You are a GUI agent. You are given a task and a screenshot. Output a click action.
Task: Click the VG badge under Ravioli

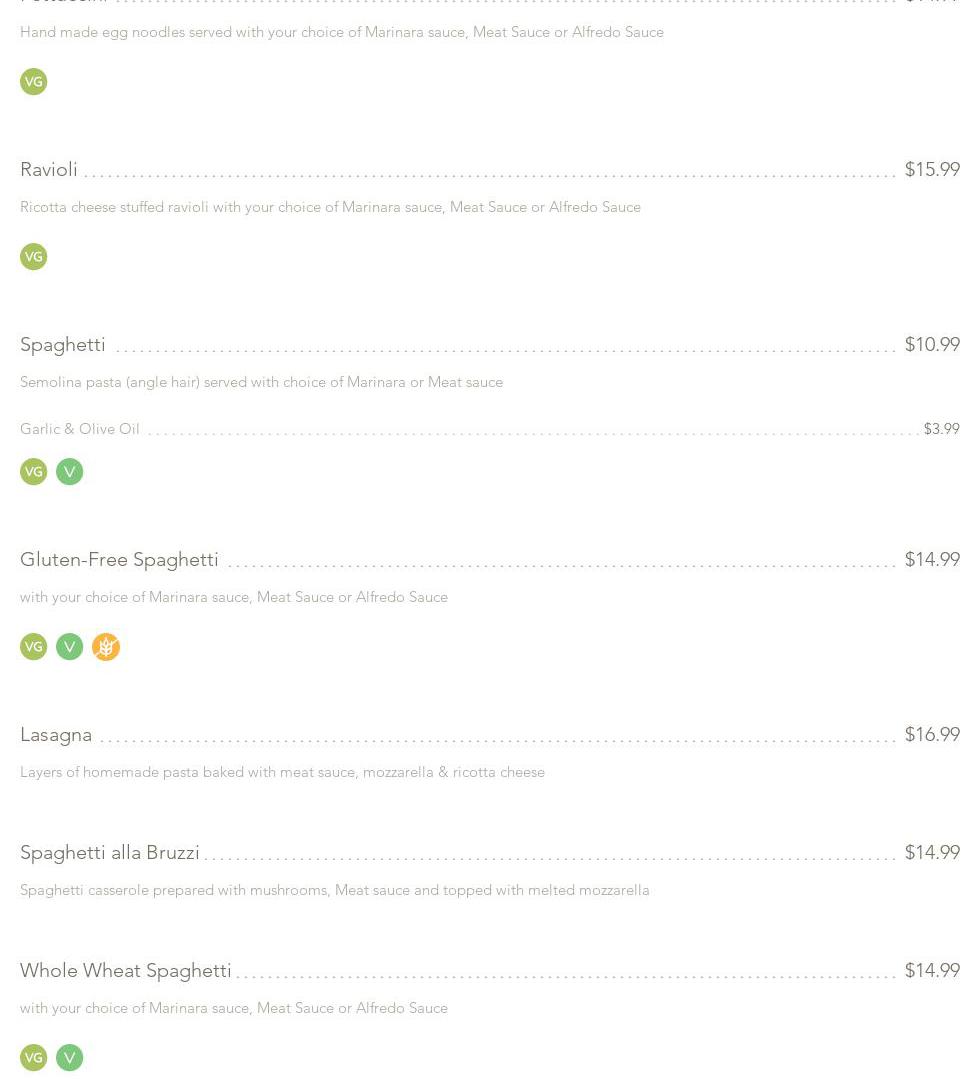[x=34, y=257]
